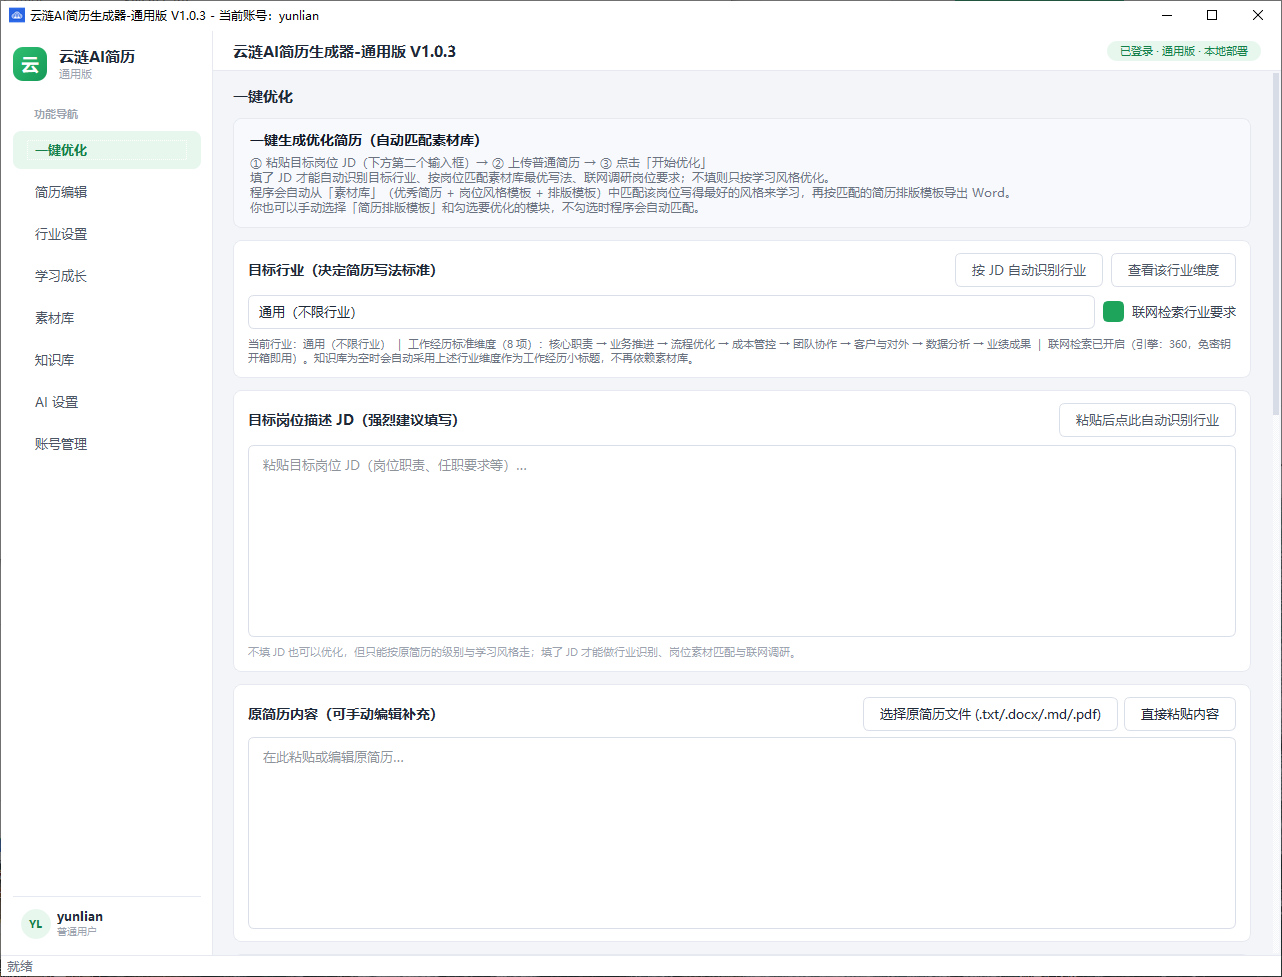
Task: Close the application window
Action: (1258, 15)
